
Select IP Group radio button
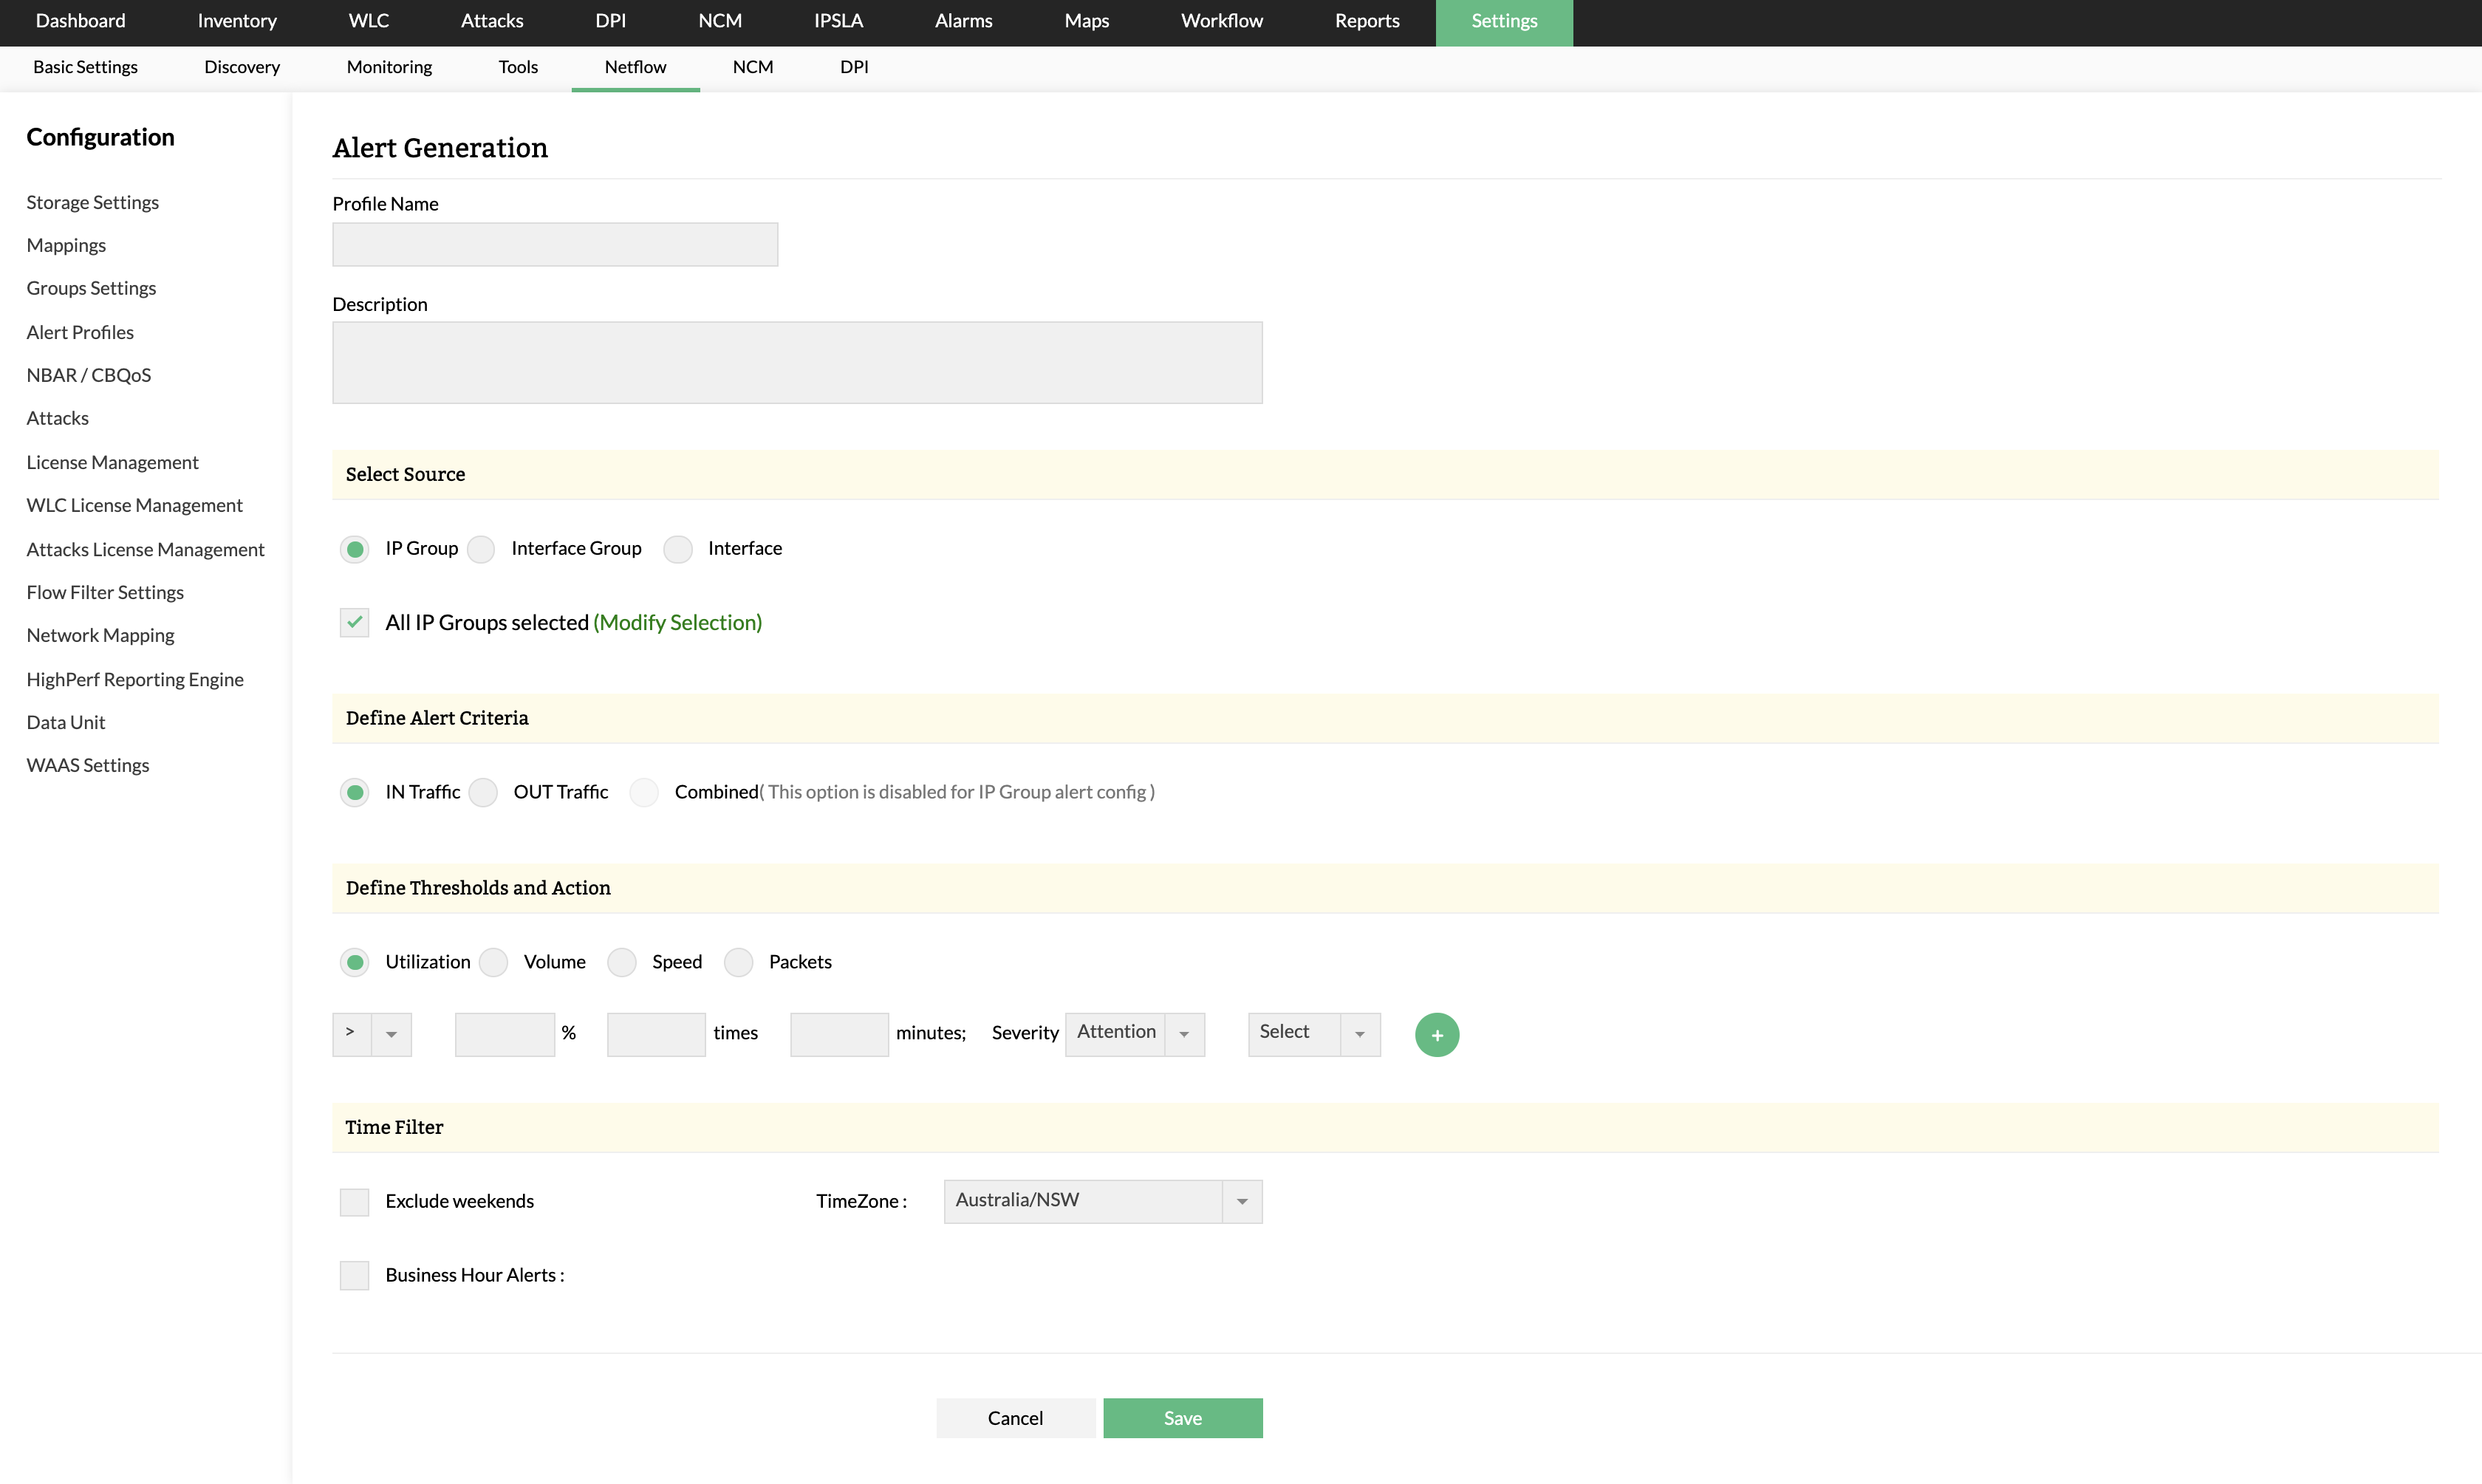pos(355,547)
